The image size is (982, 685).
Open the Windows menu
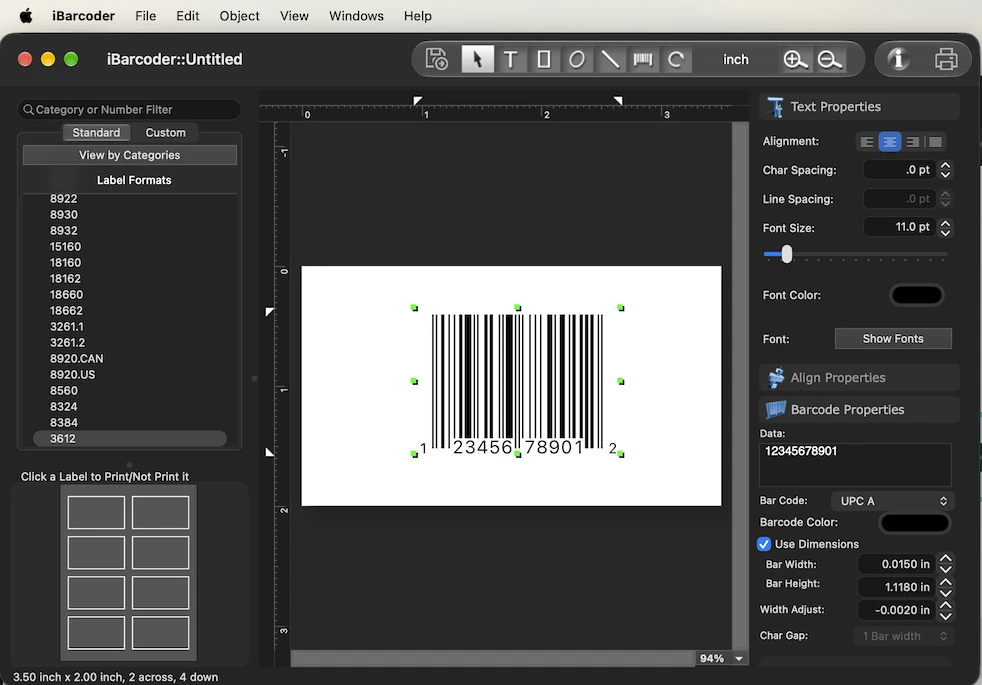356,16
